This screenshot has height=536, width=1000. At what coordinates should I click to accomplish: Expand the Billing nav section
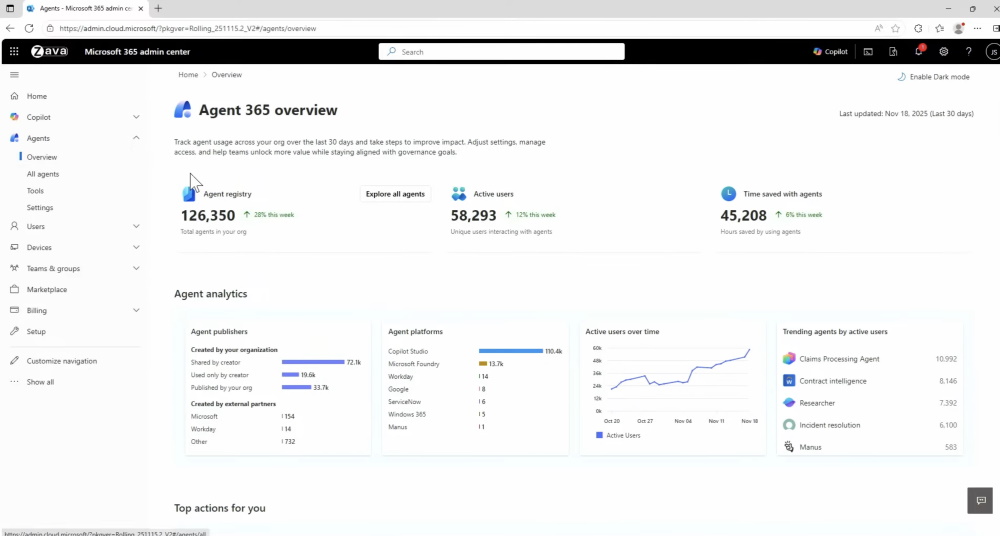(136, 311)
